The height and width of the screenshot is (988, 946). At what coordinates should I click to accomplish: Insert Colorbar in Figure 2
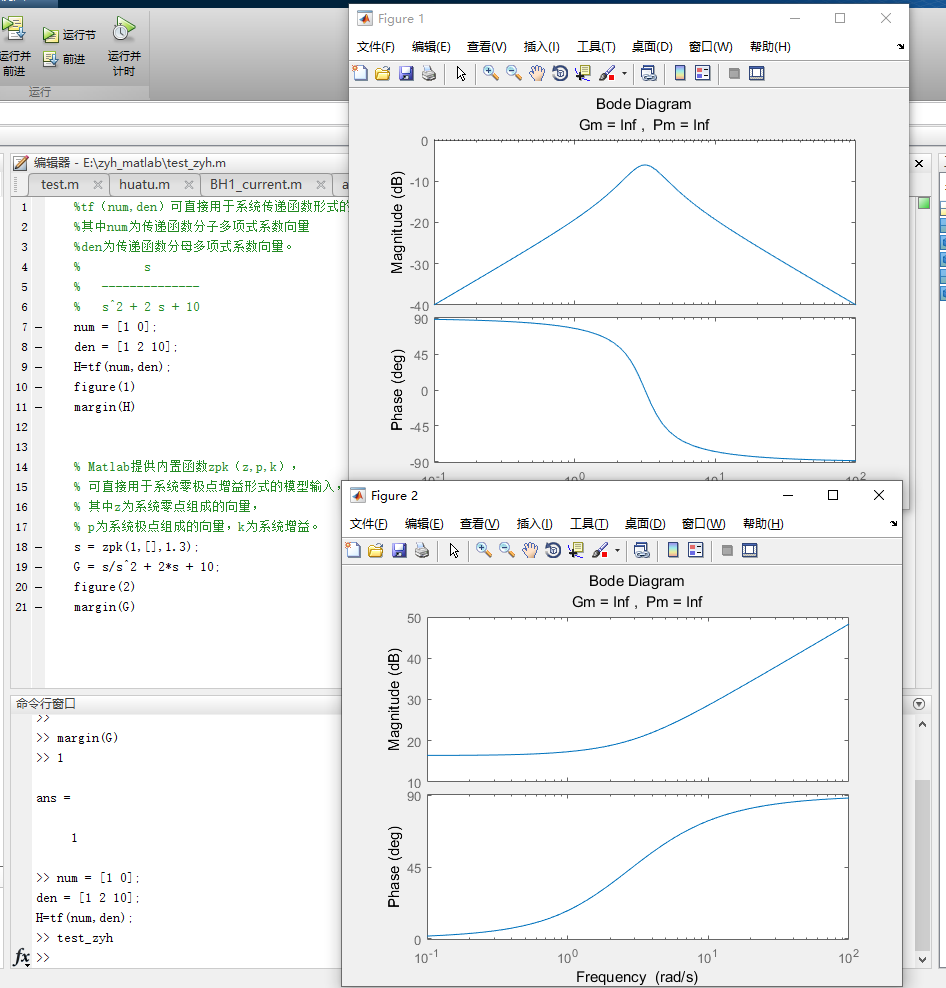pos(673,551)
